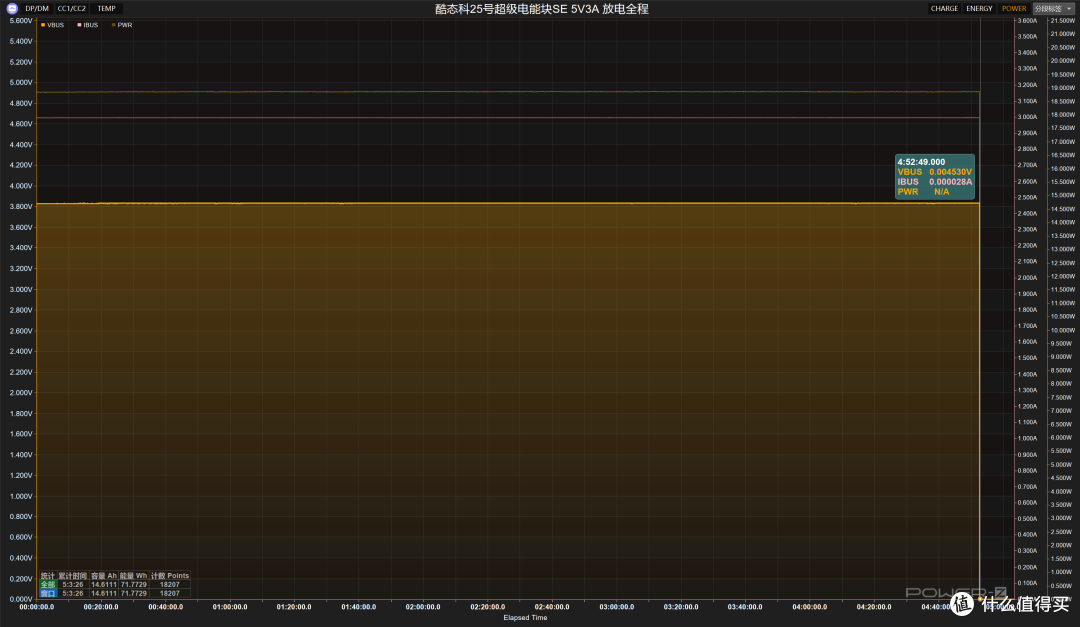Select the blue 窗口 statistics row label
Screen dimensions: 1080x627
click(x=48, y=593)
